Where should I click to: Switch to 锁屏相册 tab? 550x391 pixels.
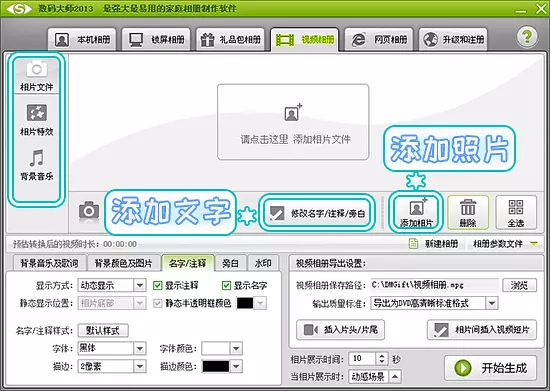pos(156,40)
